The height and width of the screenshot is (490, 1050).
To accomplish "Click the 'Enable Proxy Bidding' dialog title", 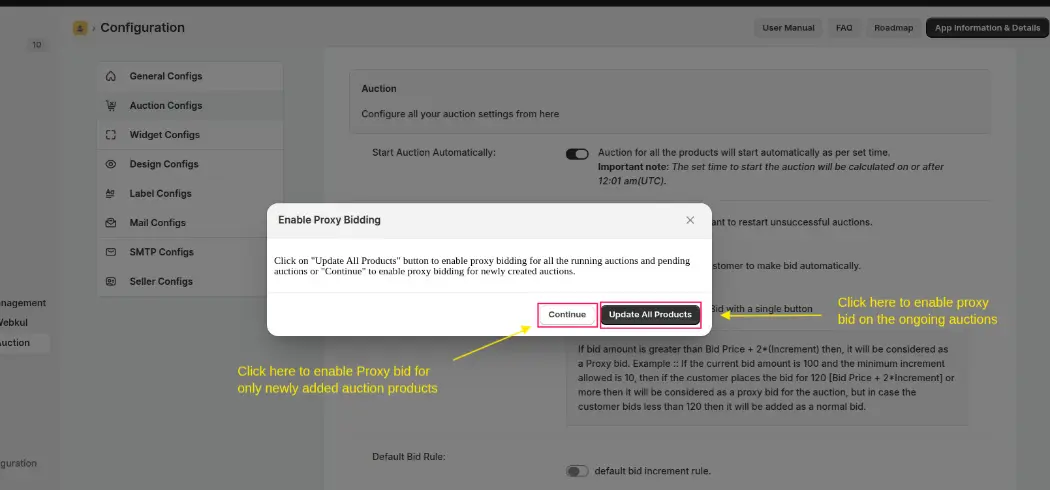I will (x=329, y=220).
